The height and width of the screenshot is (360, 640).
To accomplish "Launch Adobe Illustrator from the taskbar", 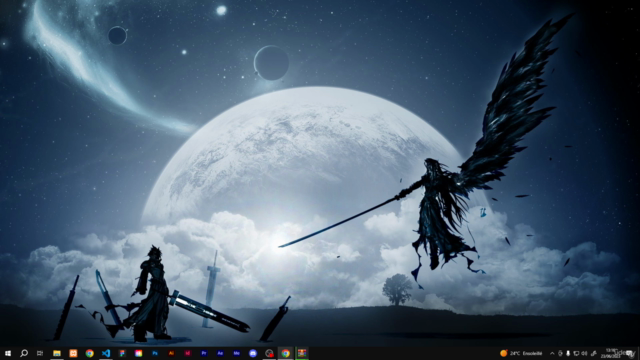I will coord(171,353).
